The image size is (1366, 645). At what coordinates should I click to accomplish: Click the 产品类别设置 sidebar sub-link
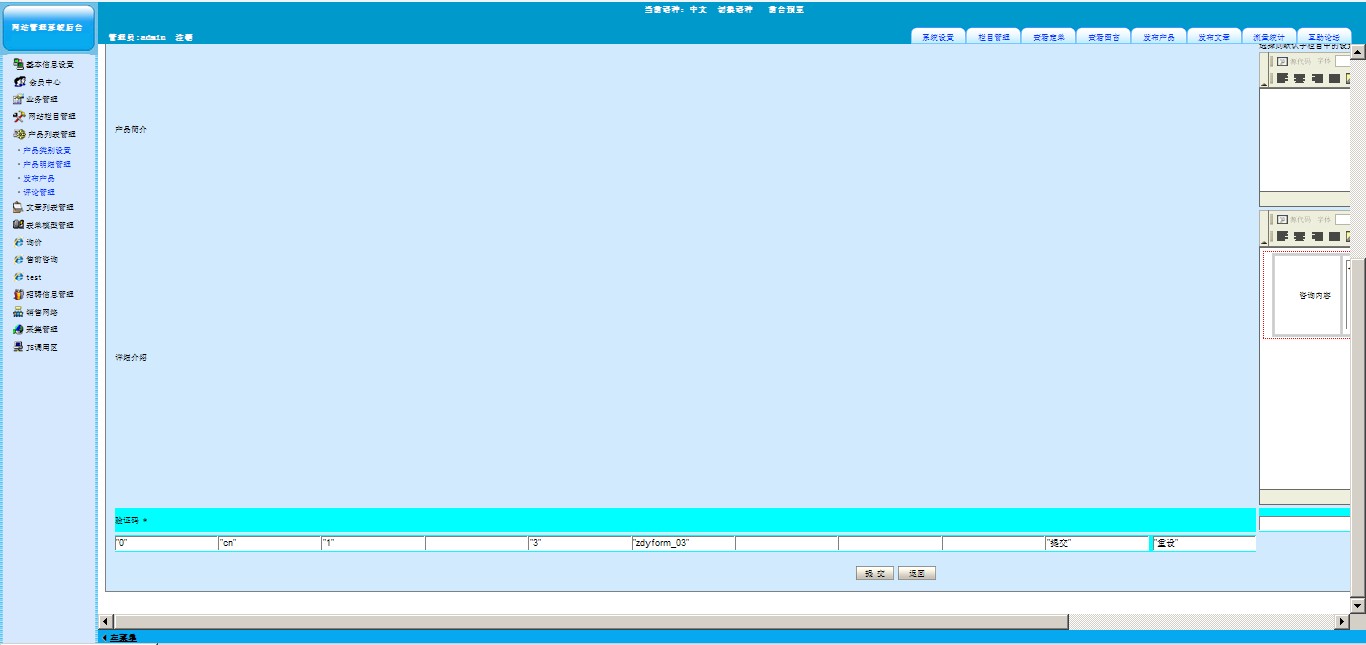(x=46, y=150)
